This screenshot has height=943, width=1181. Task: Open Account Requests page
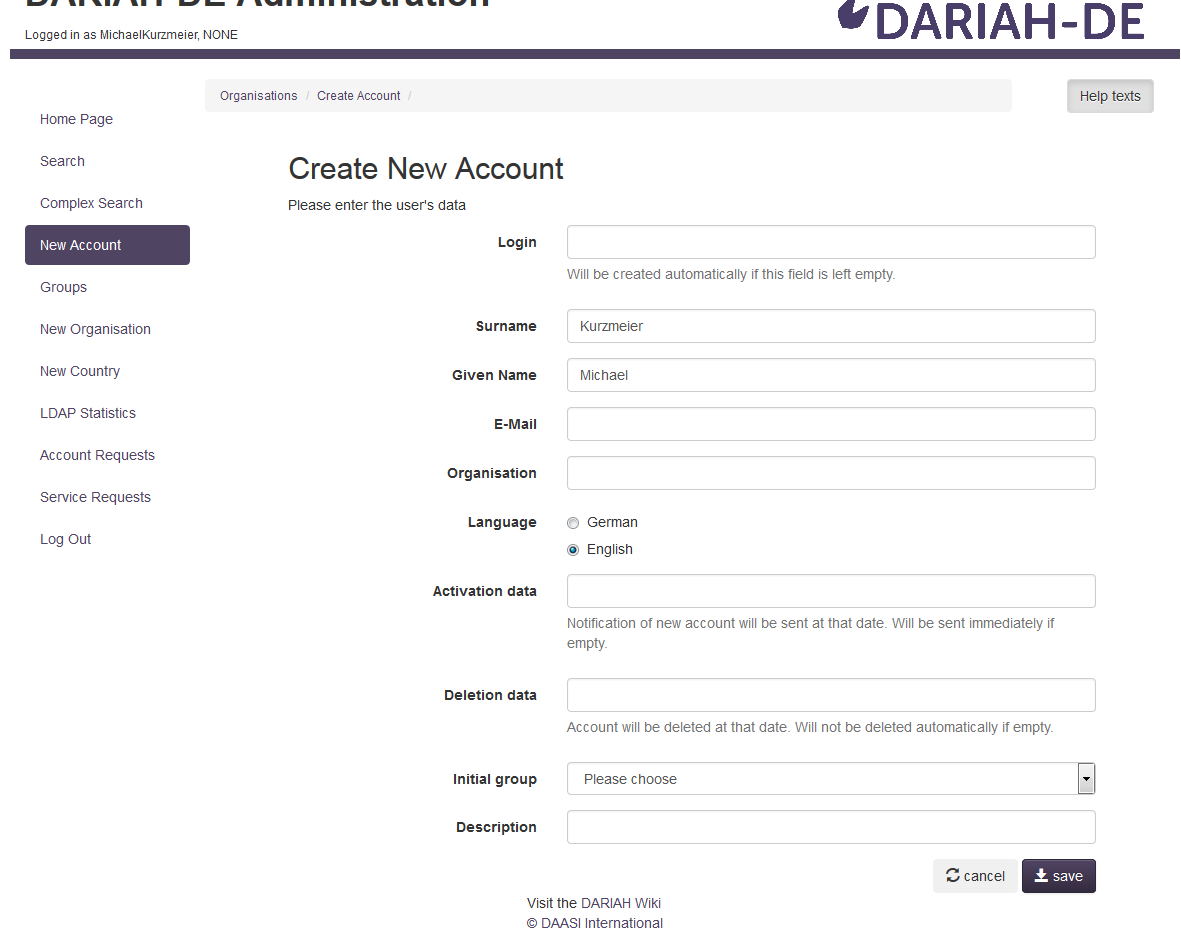pos(97,455)
